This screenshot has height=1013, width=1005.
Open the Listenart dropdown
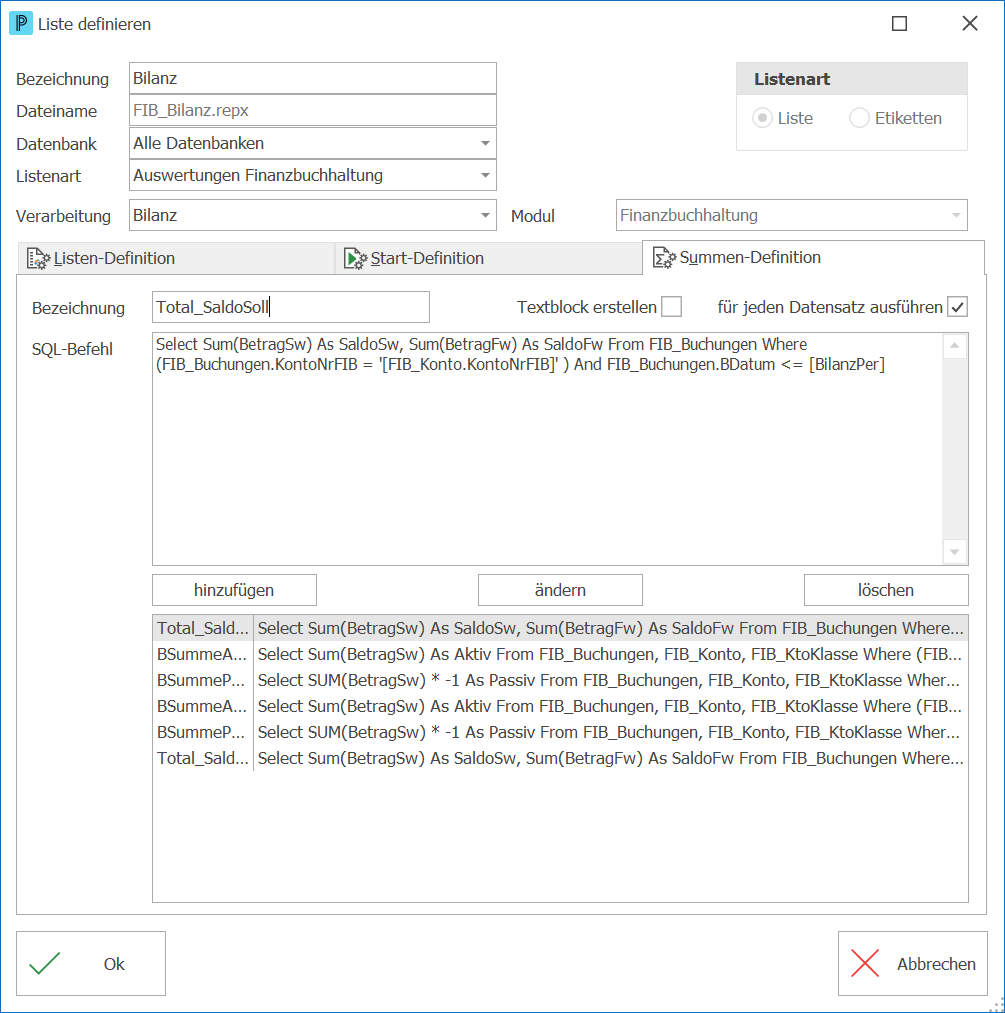tap(485, 176)
